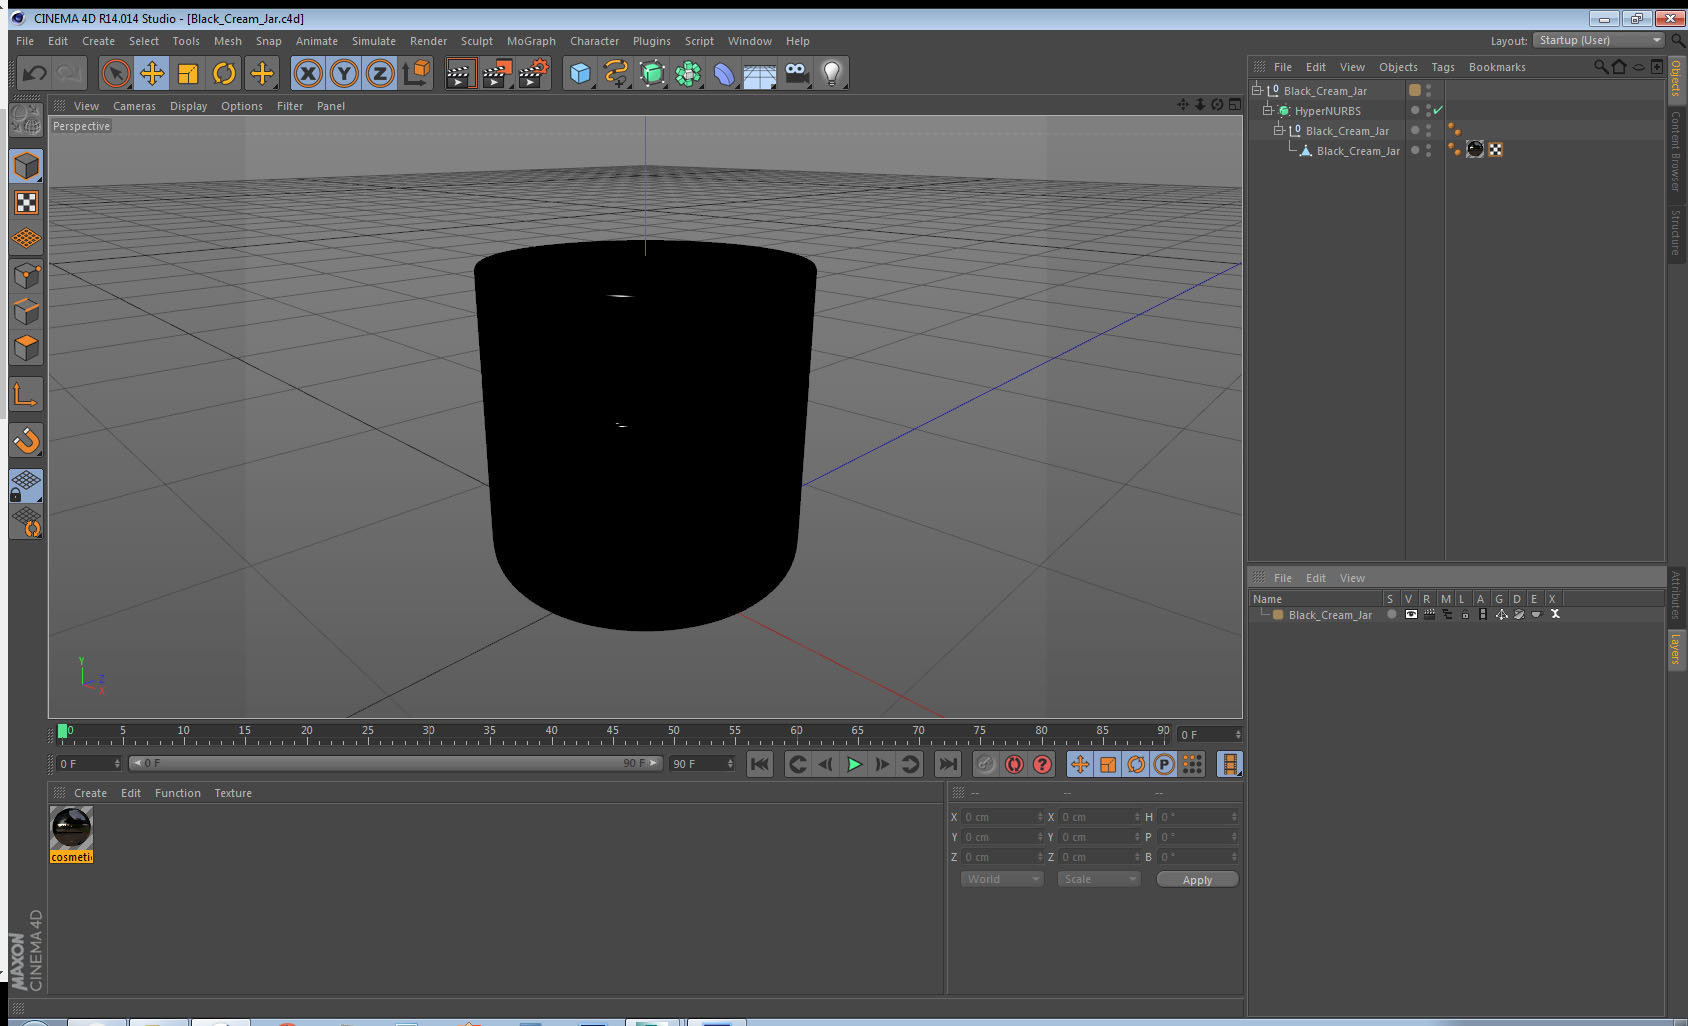Open the HyperNURBS generator group
The image size is (1688, 1026).
pyautogui.click(x=652, y=73)
